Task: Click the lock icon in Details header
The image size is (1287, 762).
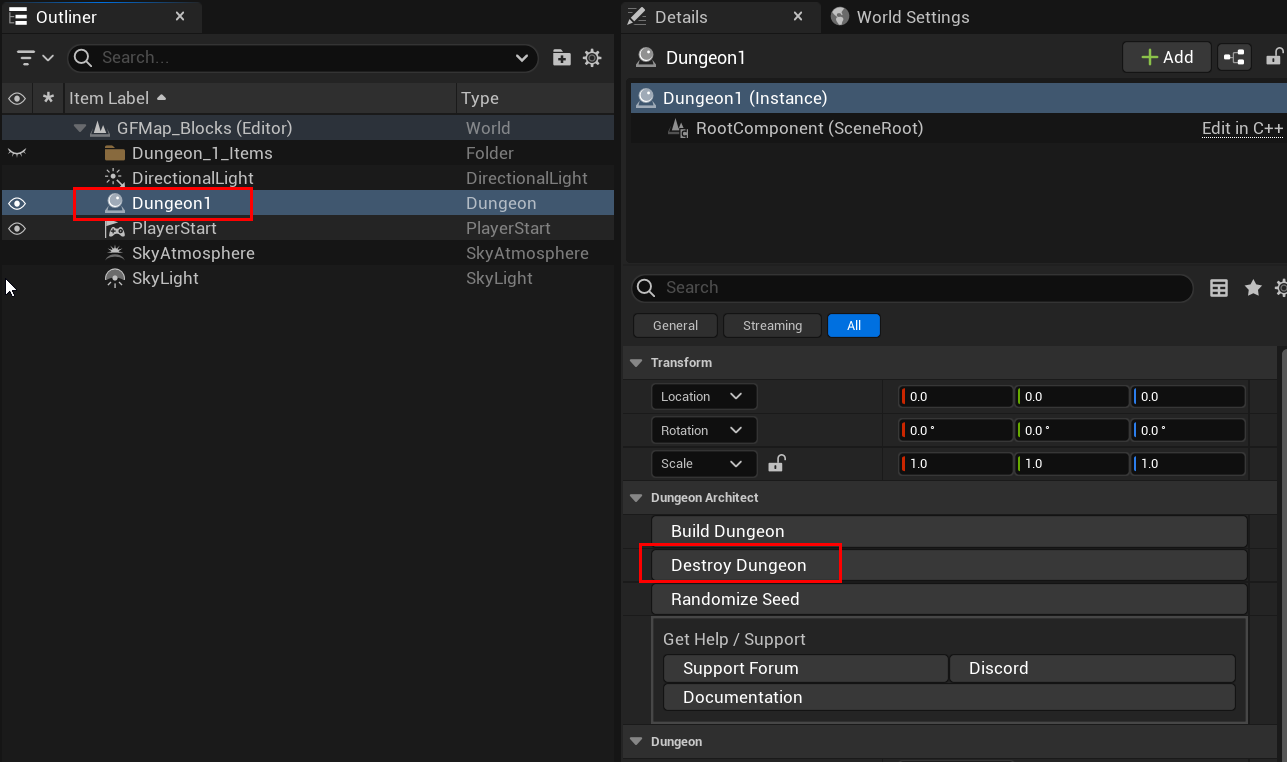Action: [x=1274, y=57]
